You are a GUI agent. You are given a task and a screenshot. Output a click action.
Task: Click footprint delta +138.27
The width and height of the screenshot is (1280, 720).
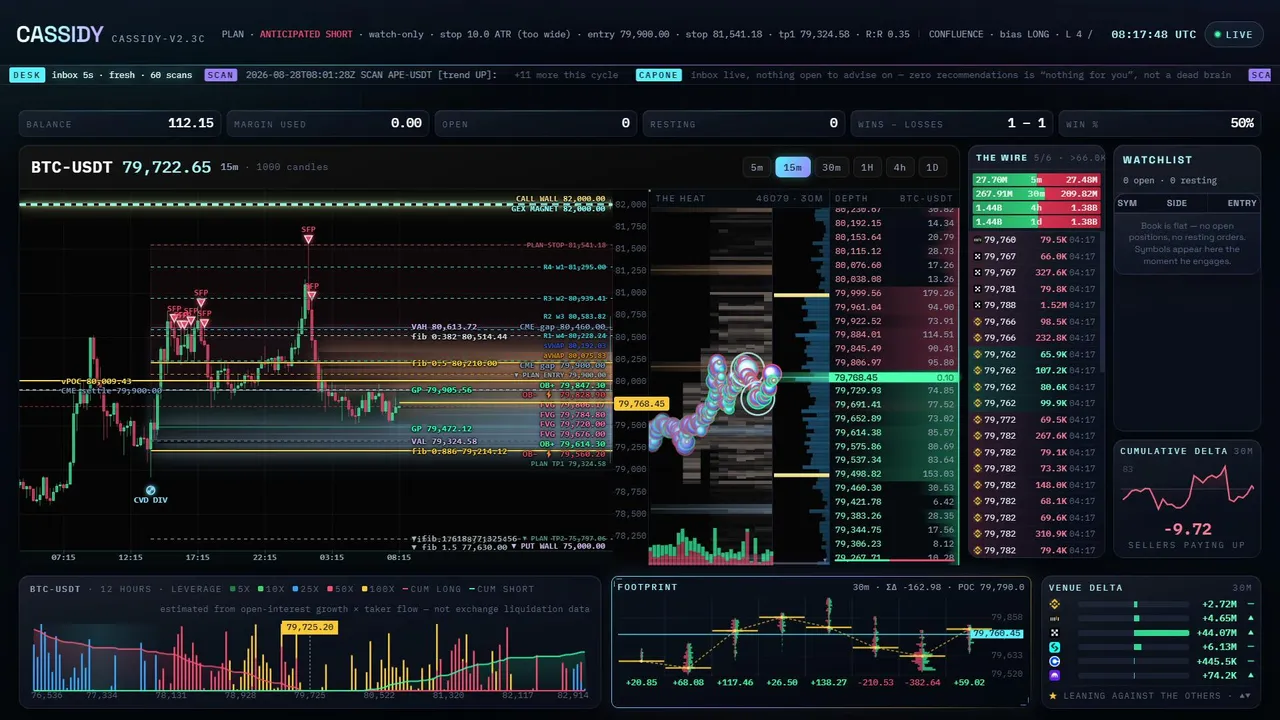click(x=829, y=683)
